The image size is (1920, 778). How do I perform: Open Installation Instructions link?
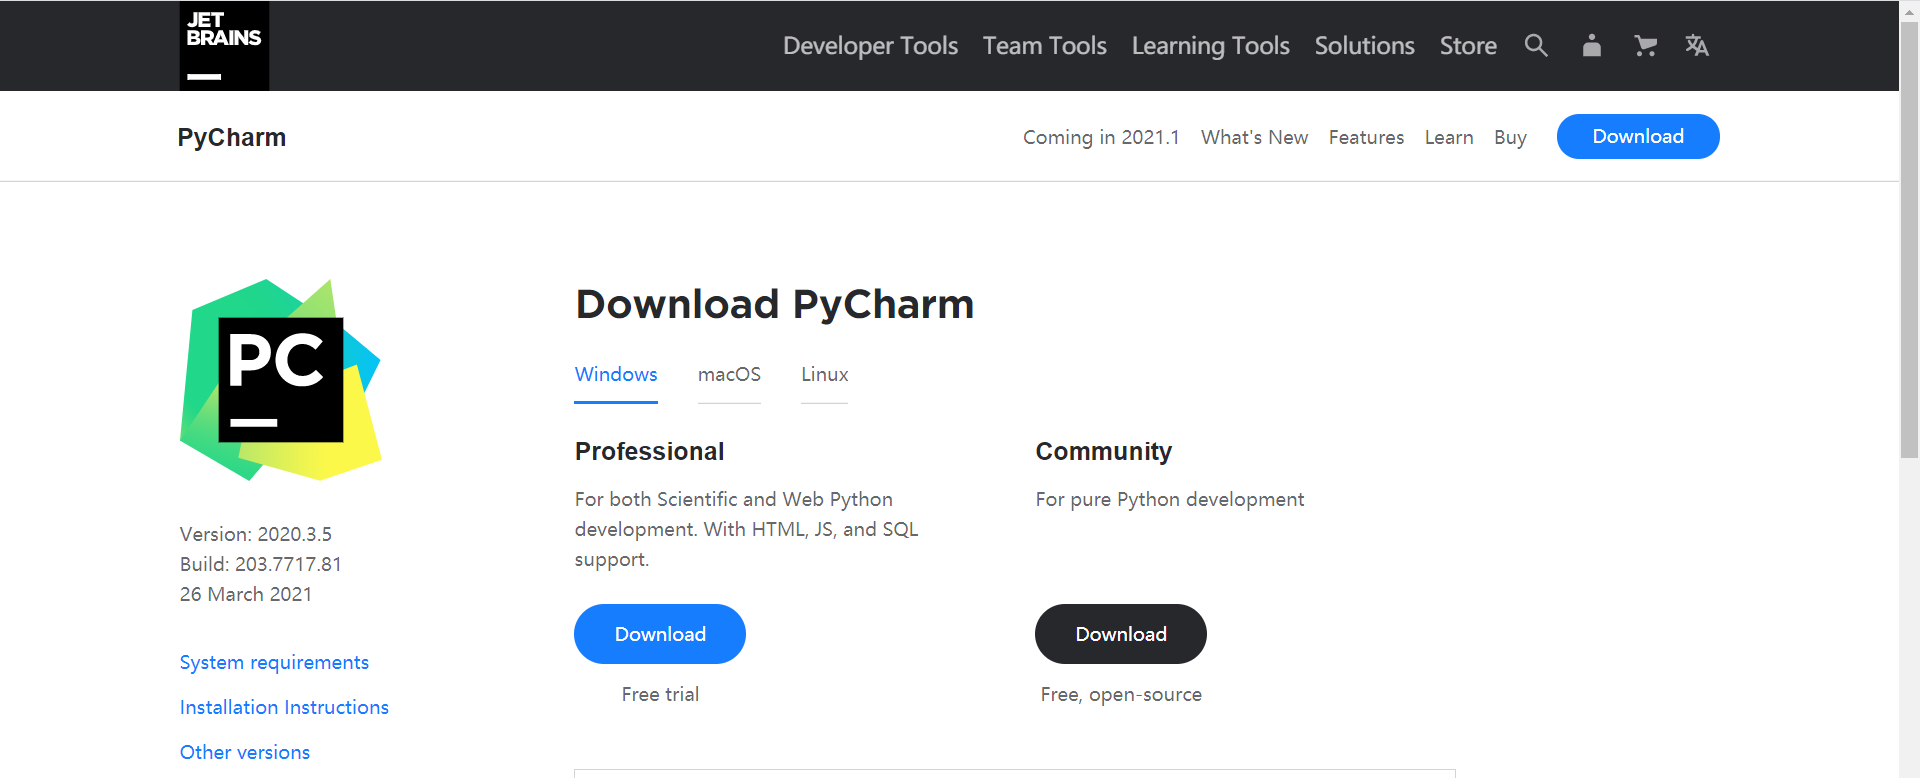[284, 707]
